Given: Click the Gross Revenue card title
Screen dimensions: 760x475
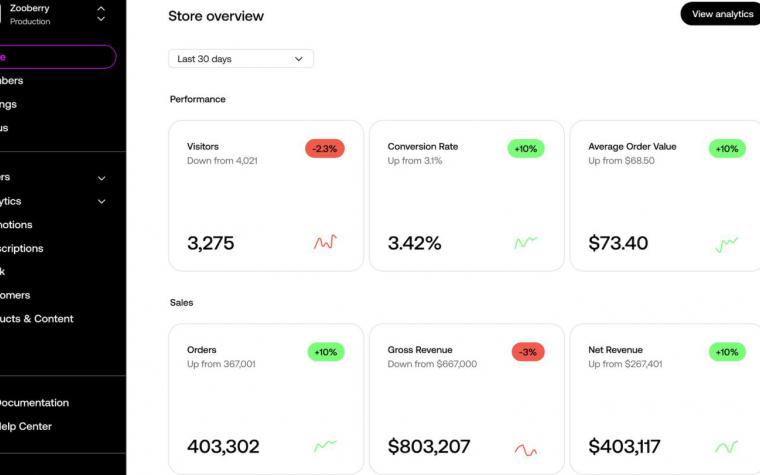Looking at the screenshot, I should pos(420,350).
